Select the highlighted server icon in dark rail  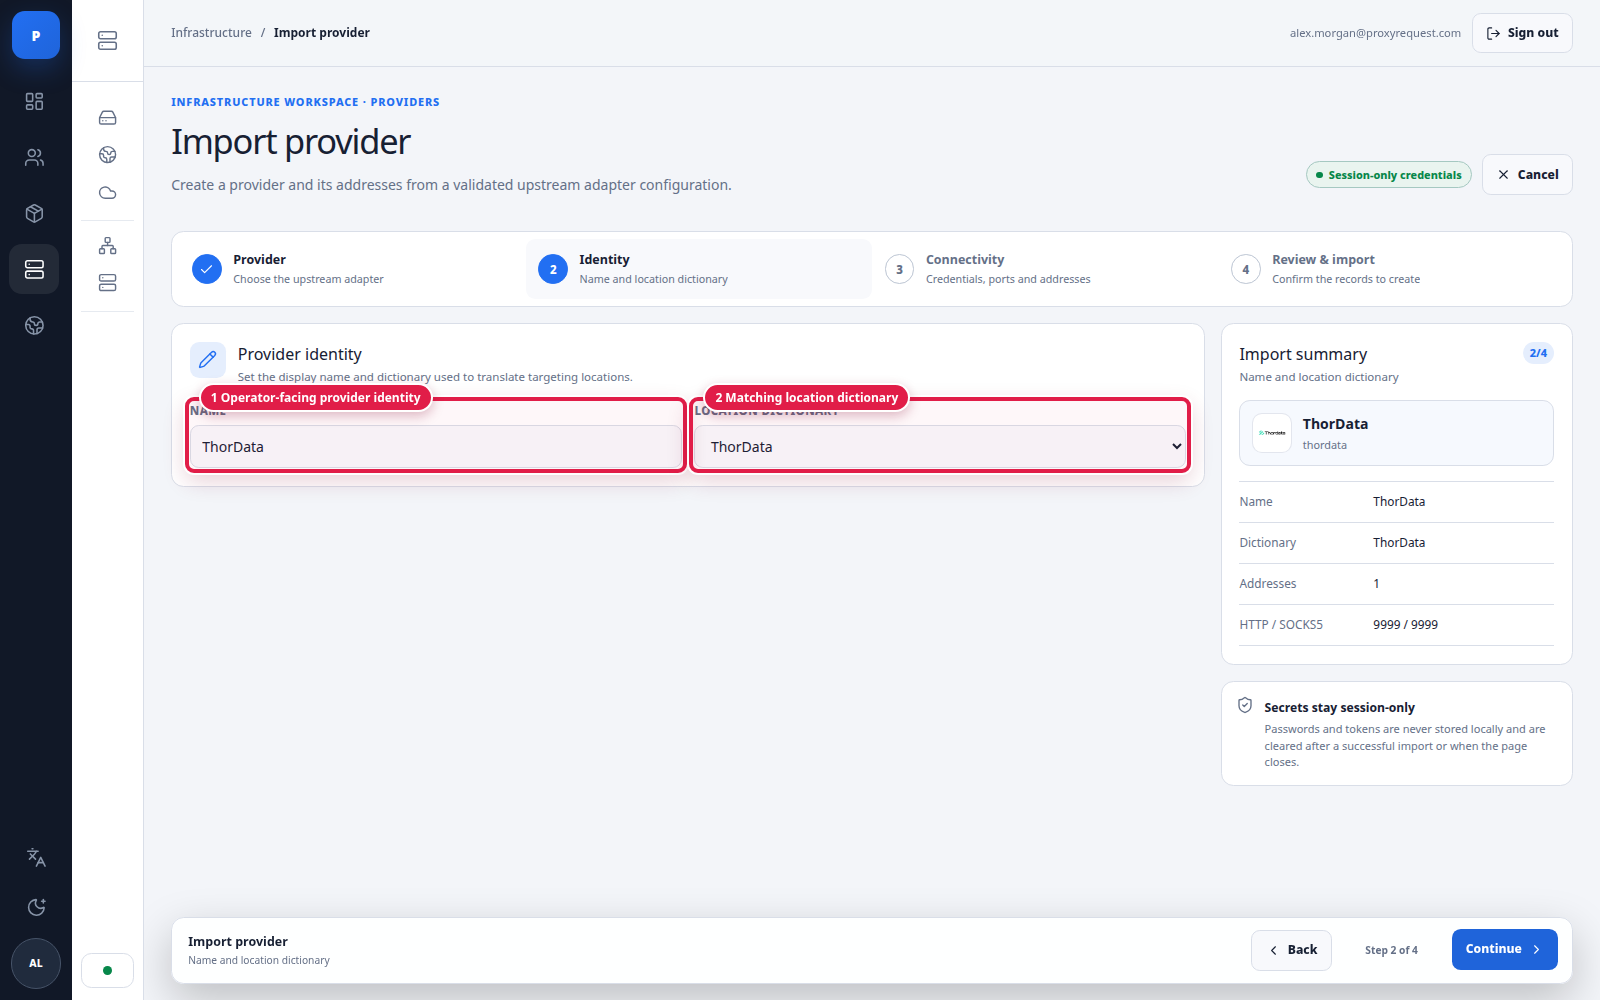point(35,269)
